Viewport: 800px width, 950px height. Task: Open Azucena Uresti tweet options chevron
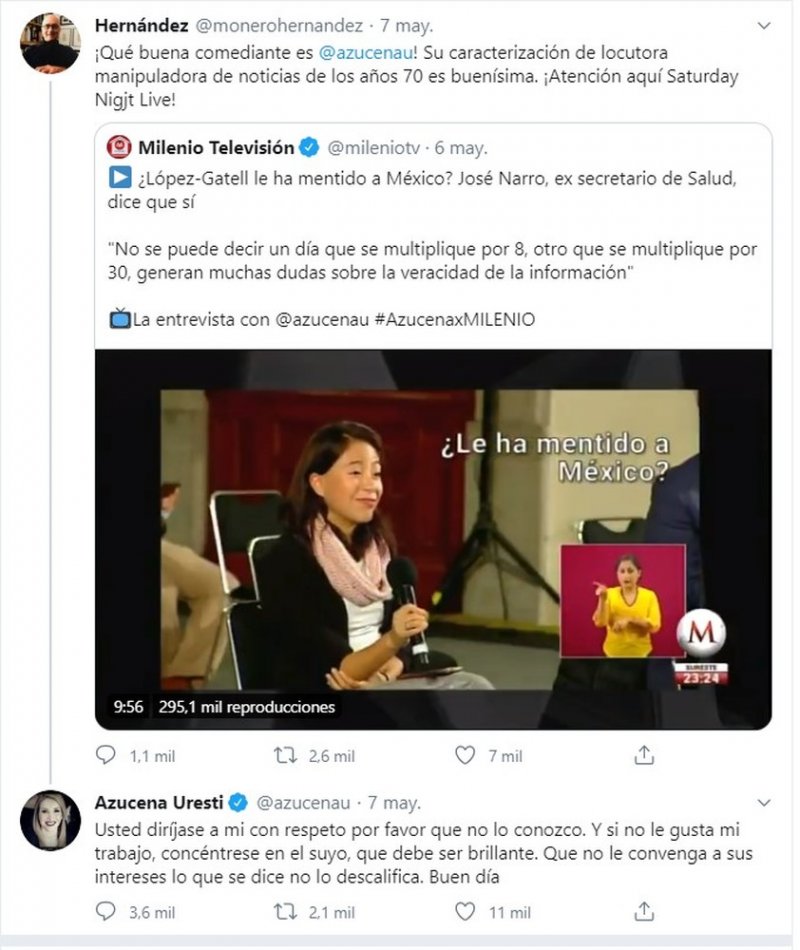pos(765,803)
